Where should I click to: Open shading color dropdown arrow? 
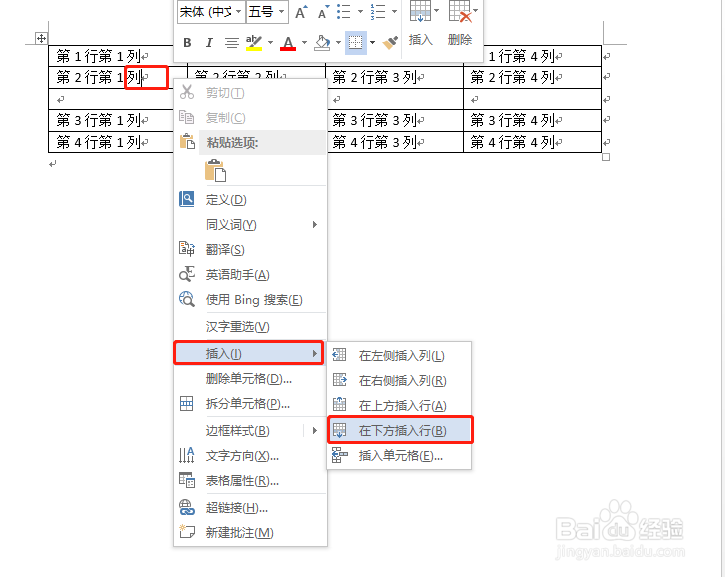338,43
